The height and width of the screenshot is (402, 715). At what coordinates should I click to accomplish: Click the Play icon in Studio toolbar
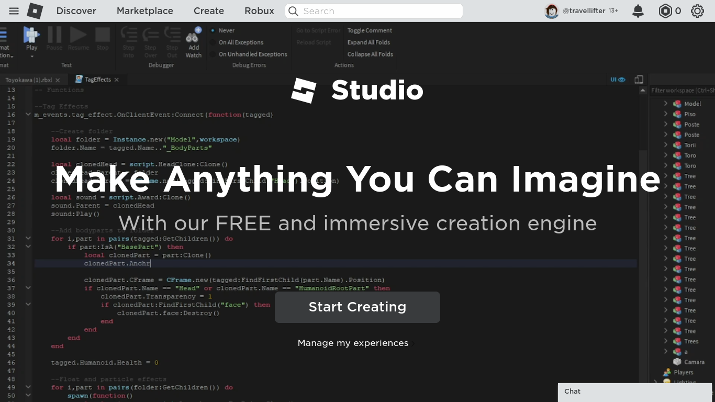31,36
